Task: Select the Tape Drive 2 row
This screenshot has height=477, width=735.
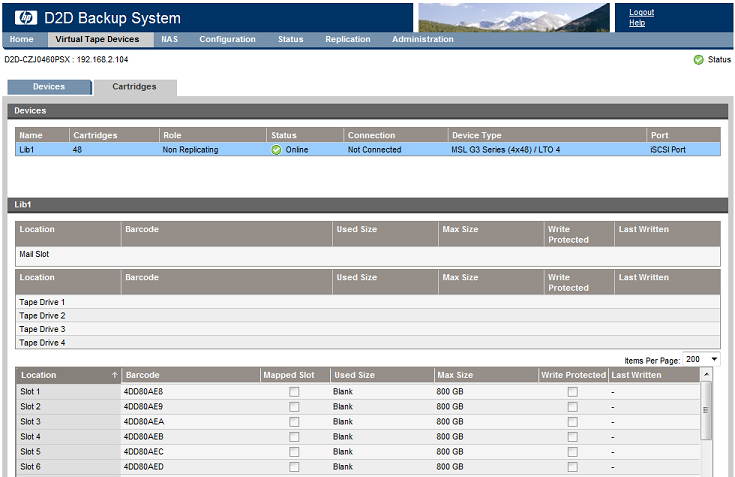Action: (x=368, y=316)
